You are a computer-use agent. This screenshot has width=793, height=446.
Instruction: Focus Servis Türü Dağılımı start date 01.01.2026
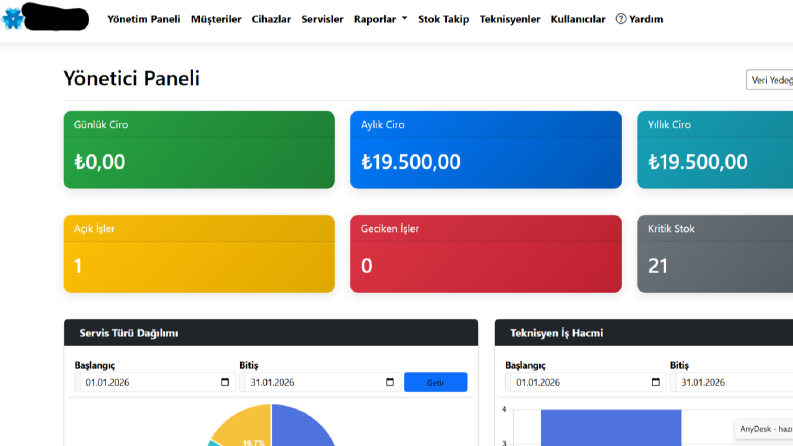(155, 382)
